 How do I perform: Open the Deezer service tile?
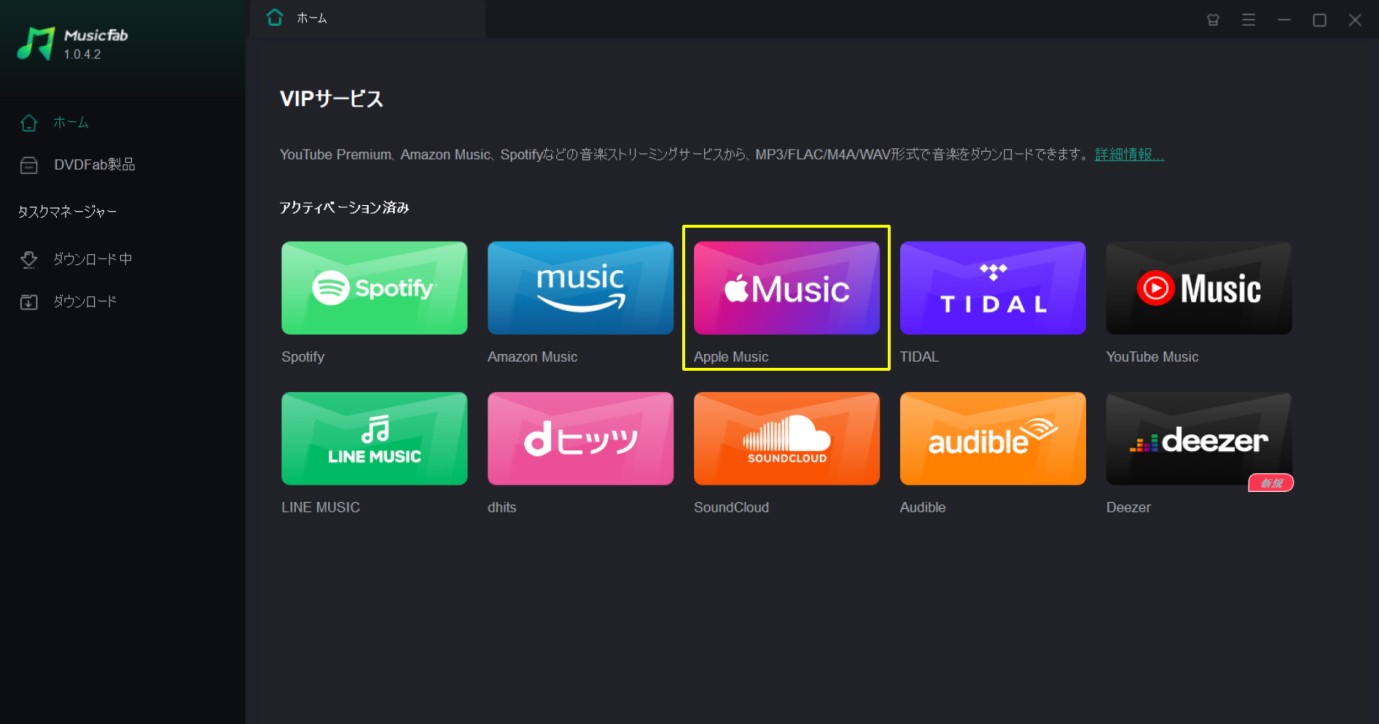click(1199, 439)
